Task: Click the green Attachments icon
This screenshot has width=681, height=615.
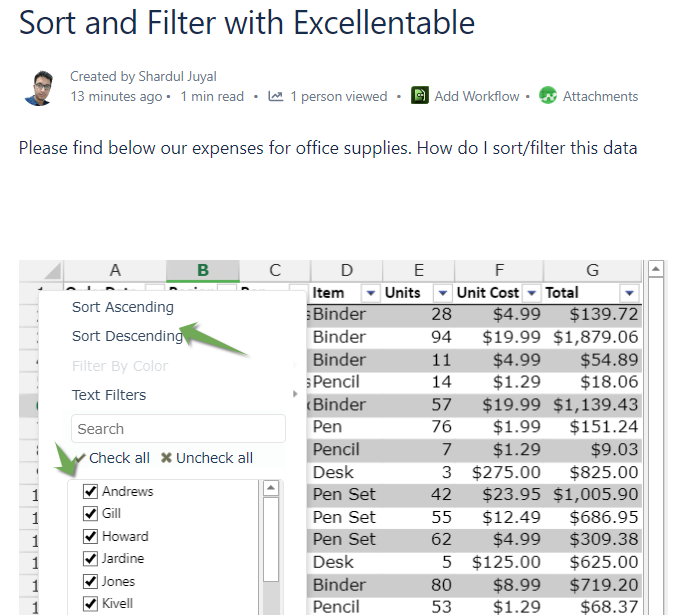Action: tap(548, 96)
